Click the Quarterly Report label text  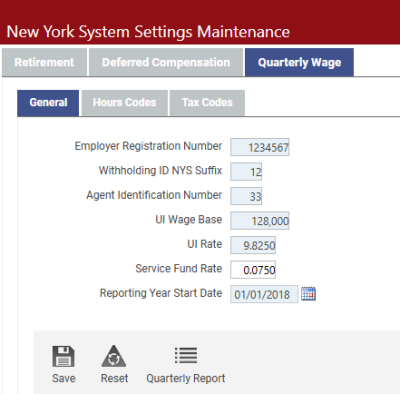coord(186,379)
